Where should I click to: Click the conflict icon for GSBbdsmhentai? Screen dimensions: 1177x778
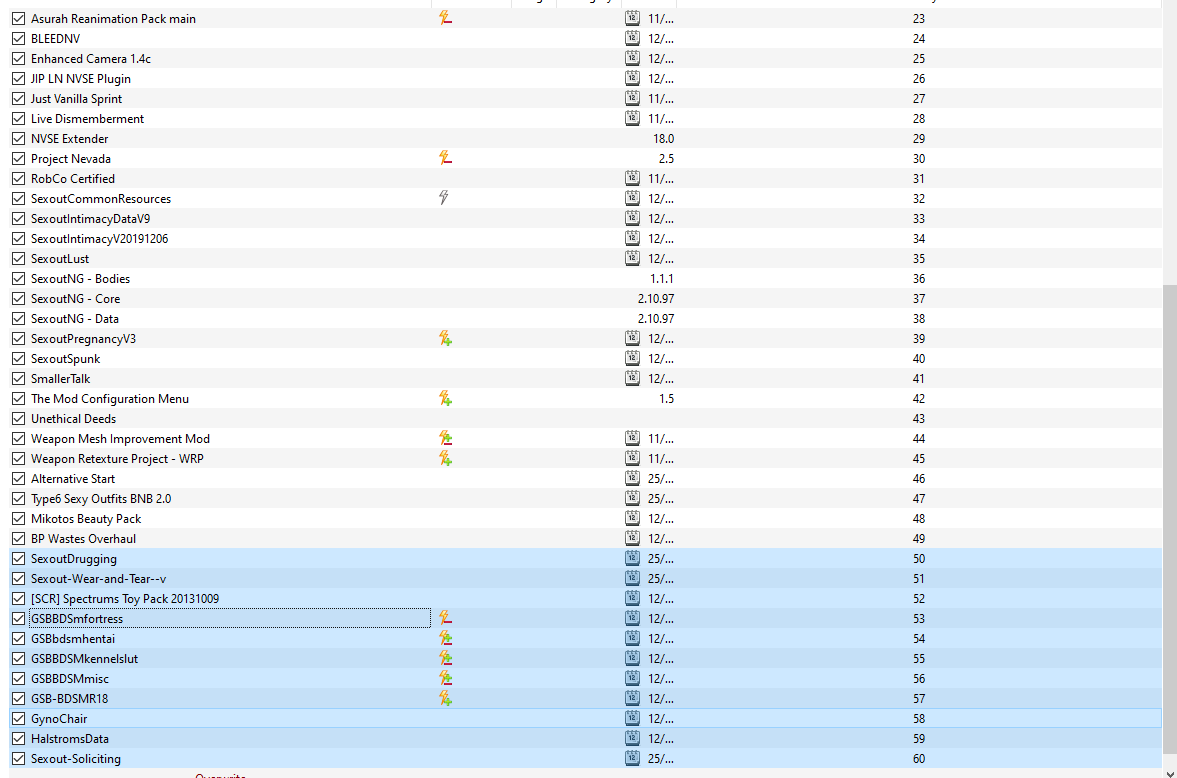pos(445,638)
